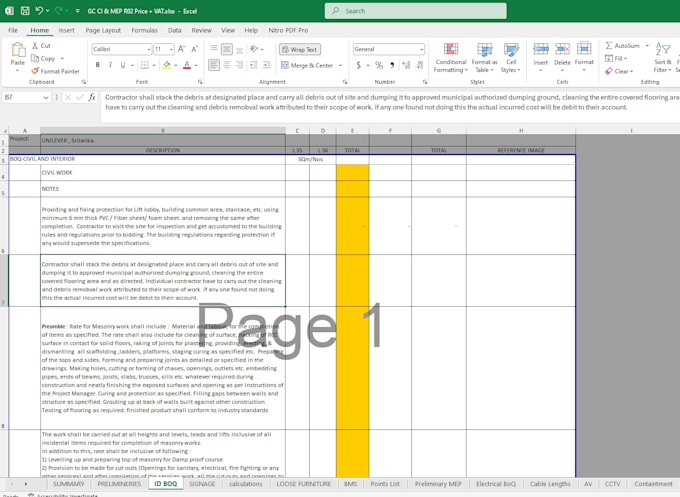
Task: Click the Format Painter brush icon
Action: [x=35, y=71]
